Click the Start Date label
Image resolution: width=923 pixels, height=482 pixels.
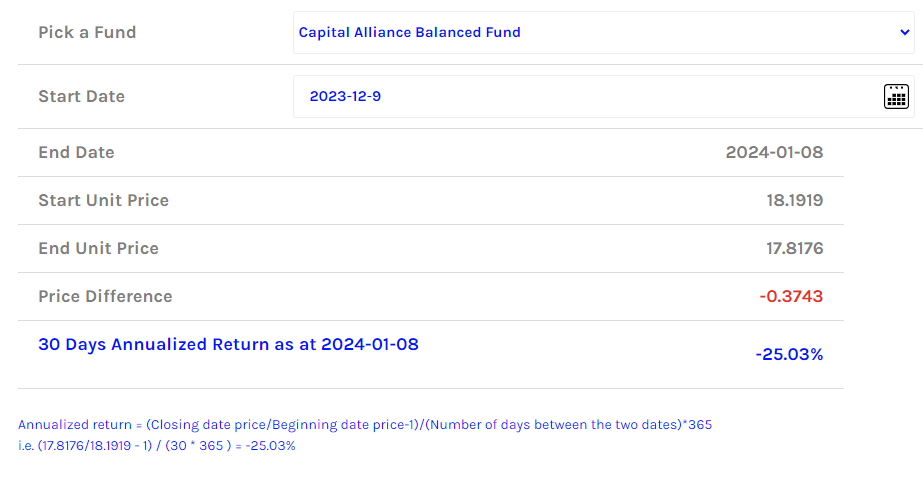click(x=81, y=97)
